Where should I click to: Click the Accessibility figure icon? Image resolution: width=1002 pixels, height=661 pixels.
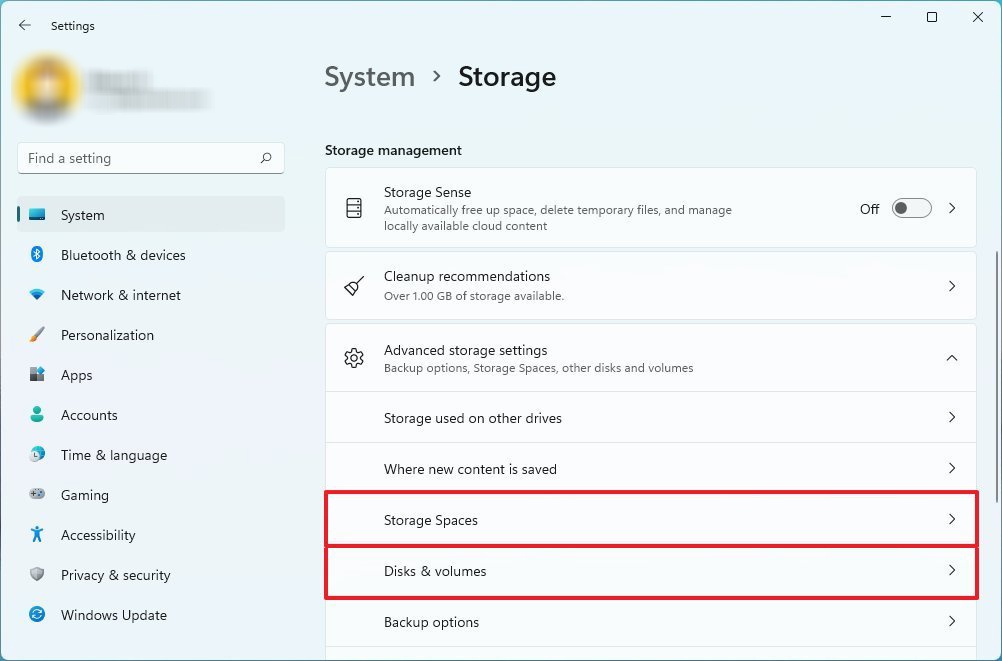click(x=37, y=535)
